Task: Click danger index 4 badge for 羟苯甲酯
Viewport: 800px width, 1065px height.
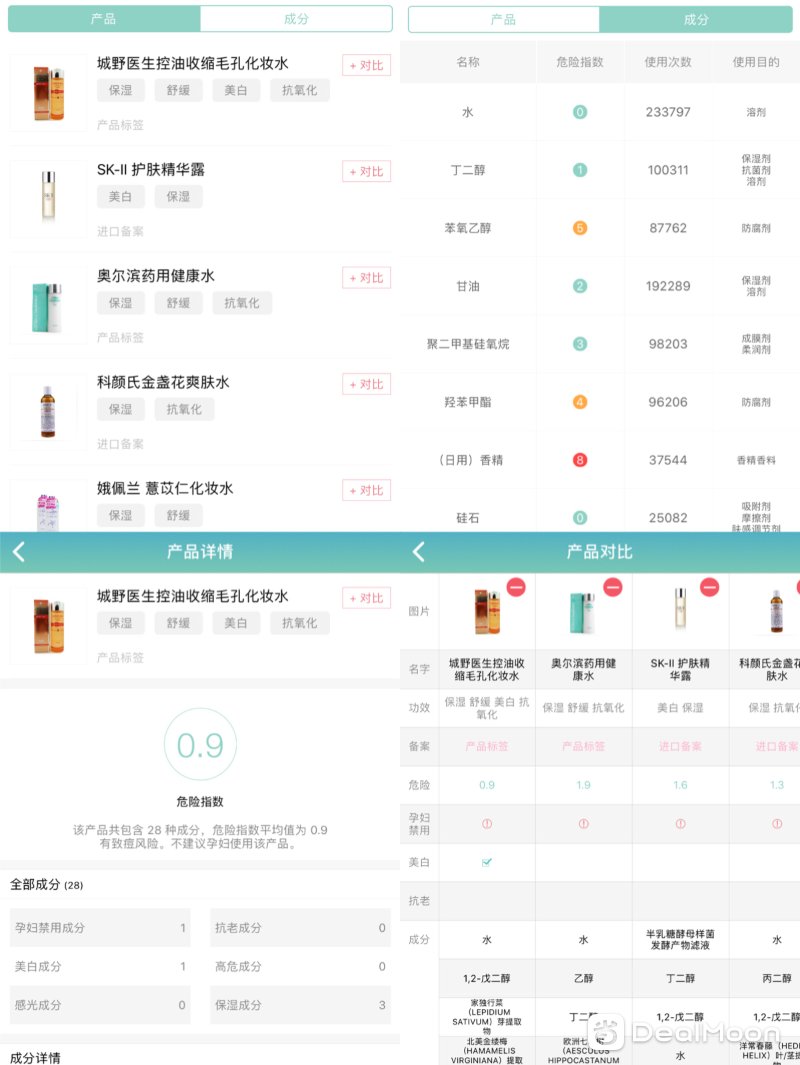Action: point(580,402)
